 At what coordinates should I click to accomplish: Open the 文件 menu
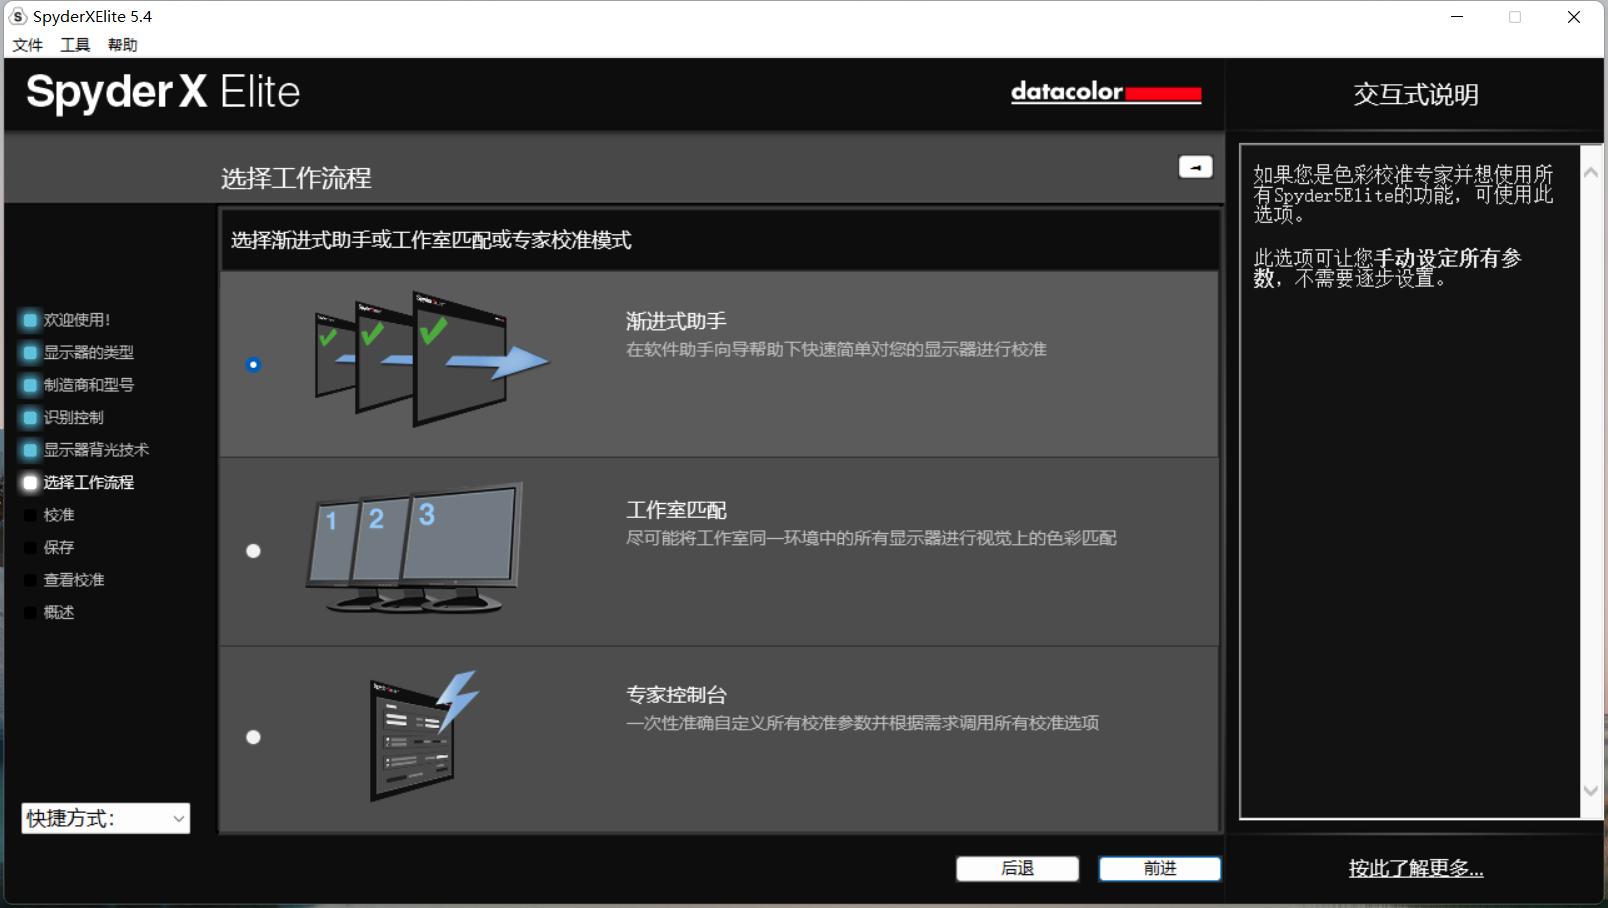26,44
